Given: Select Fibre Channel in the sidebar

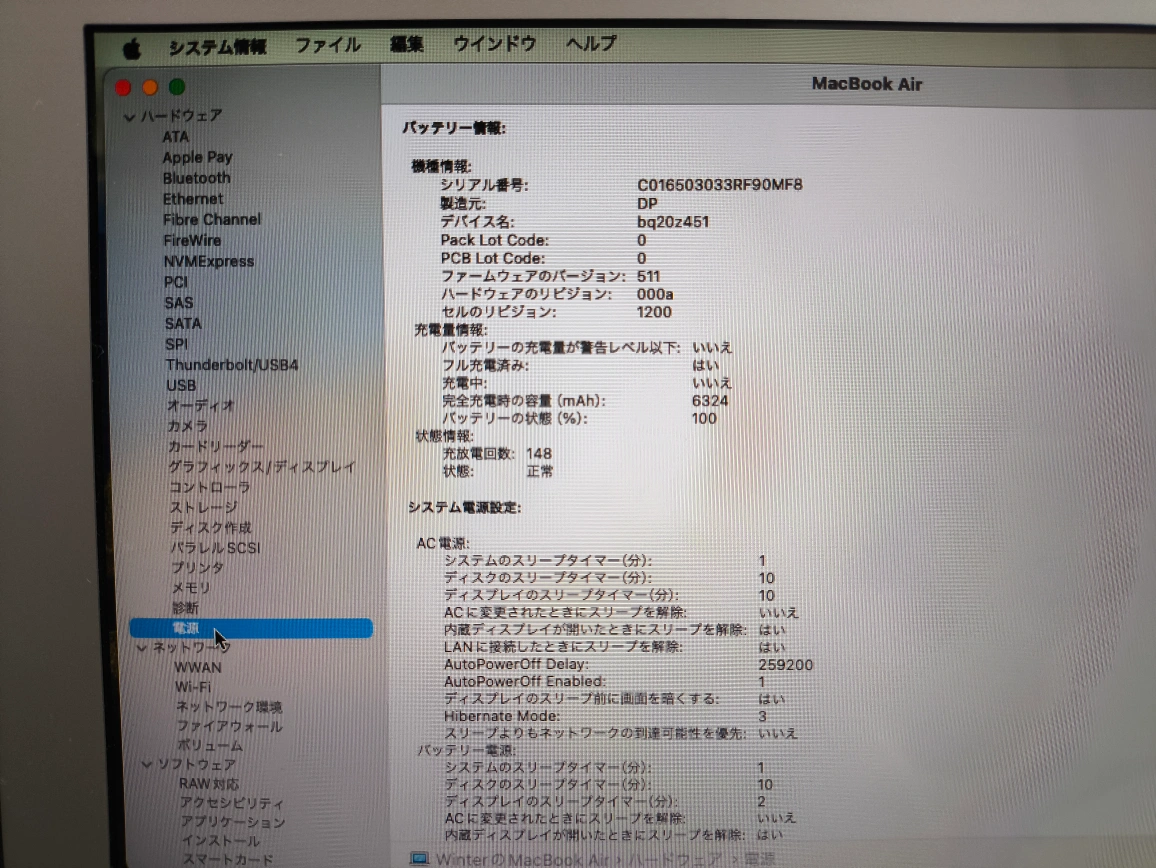Looking at the screenshot, I should point(212,220).
